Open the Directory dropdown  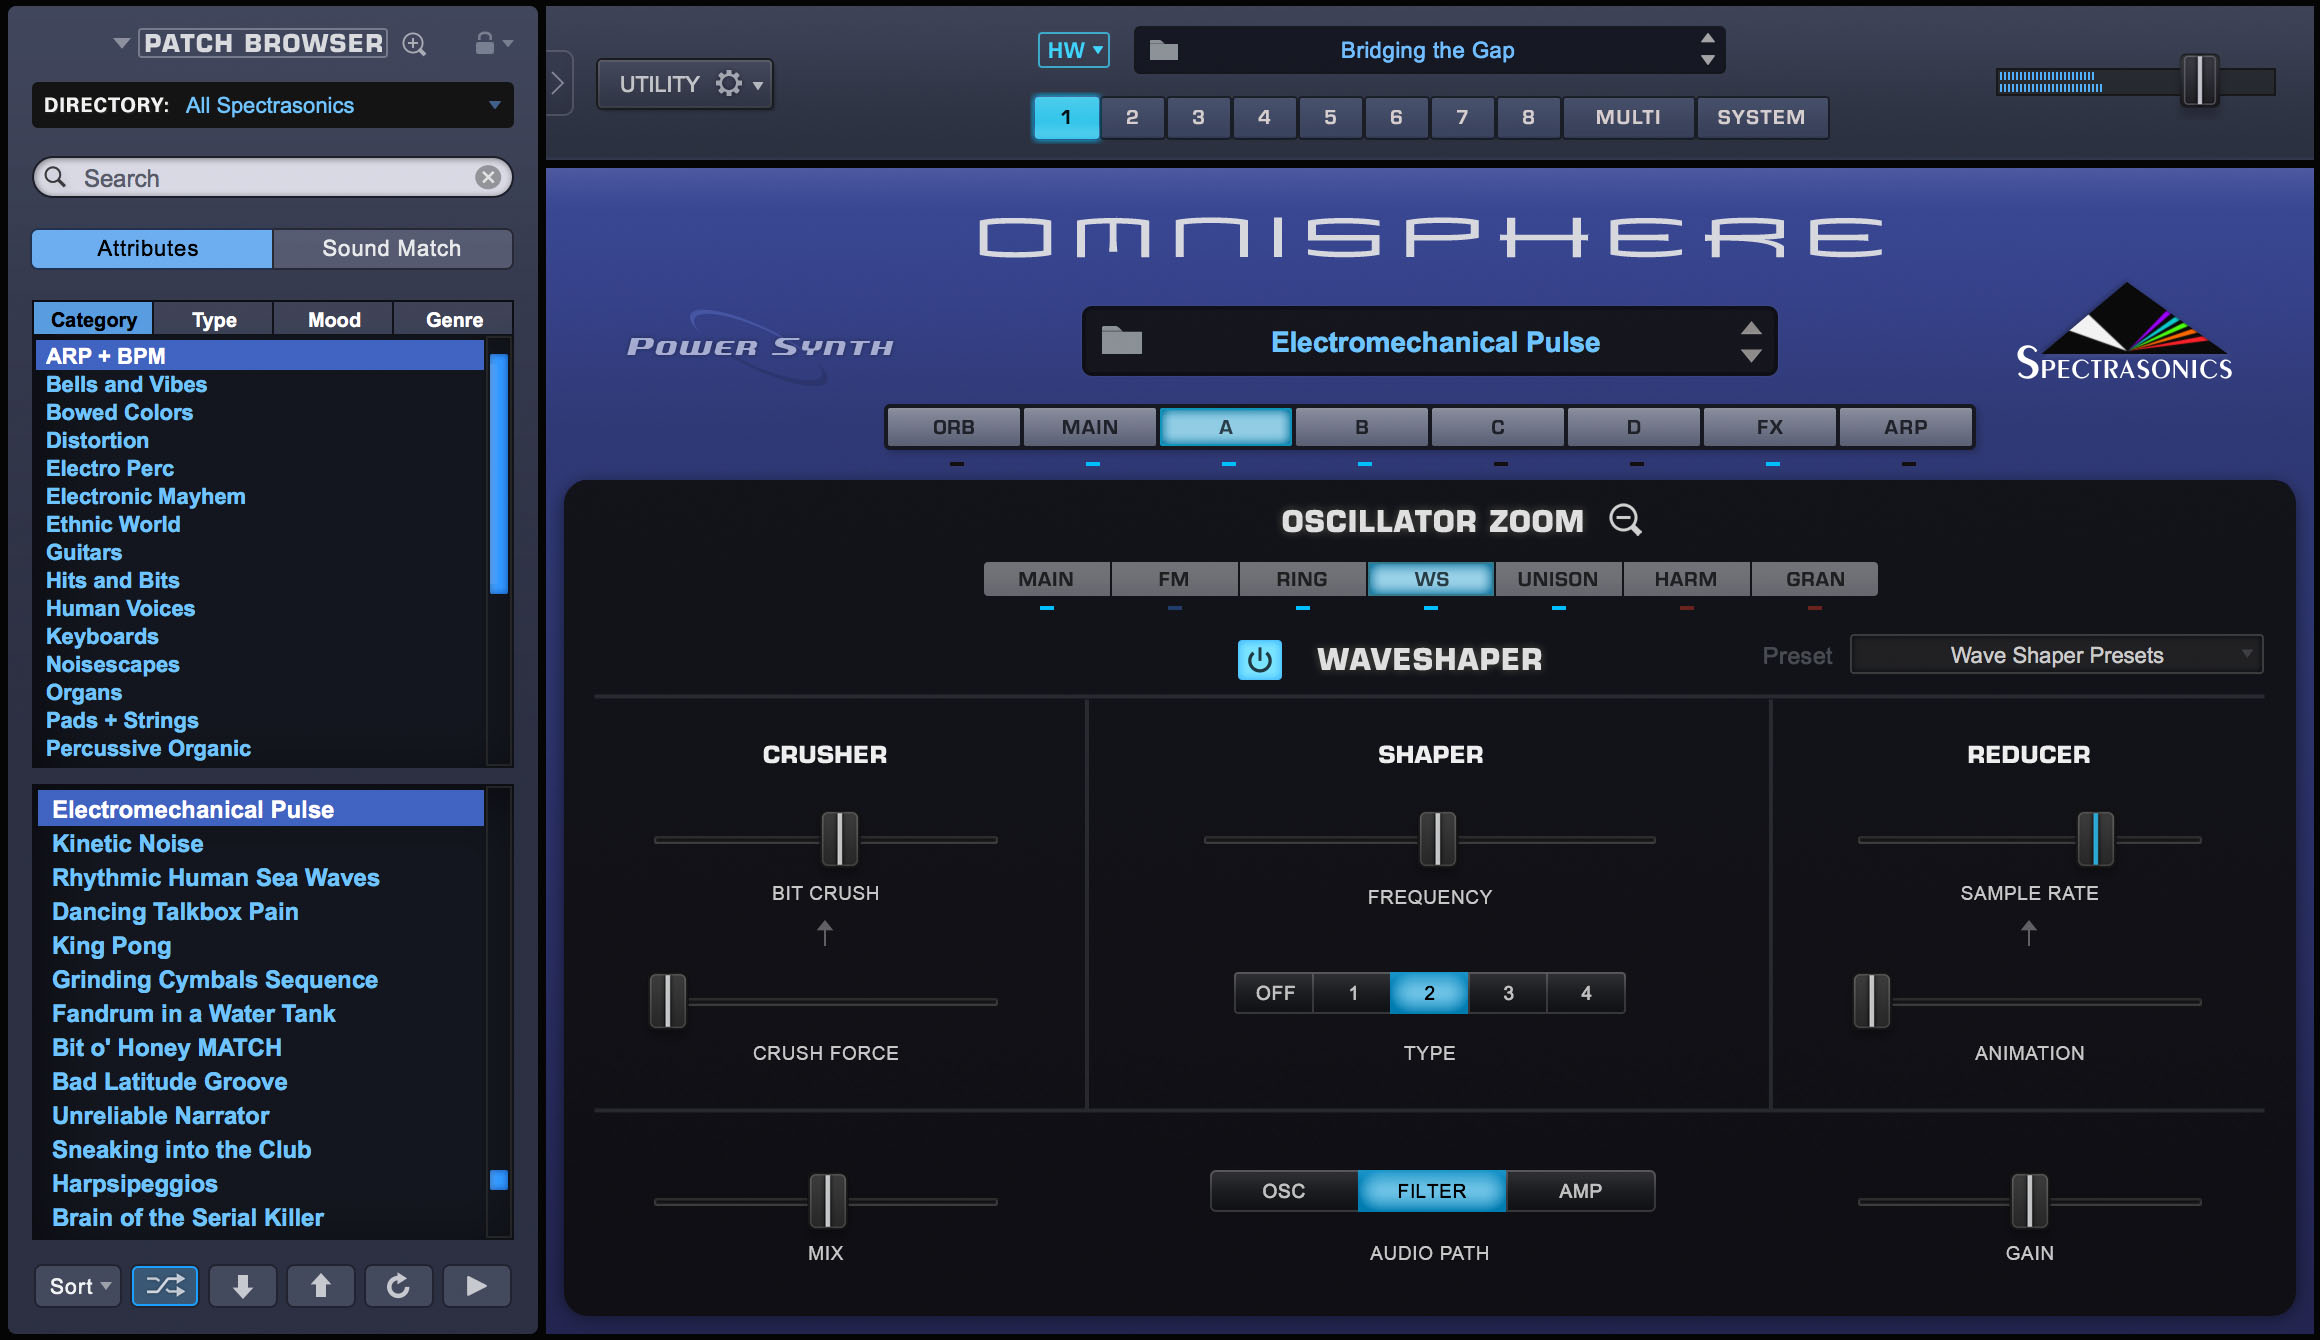pos(273,105)
